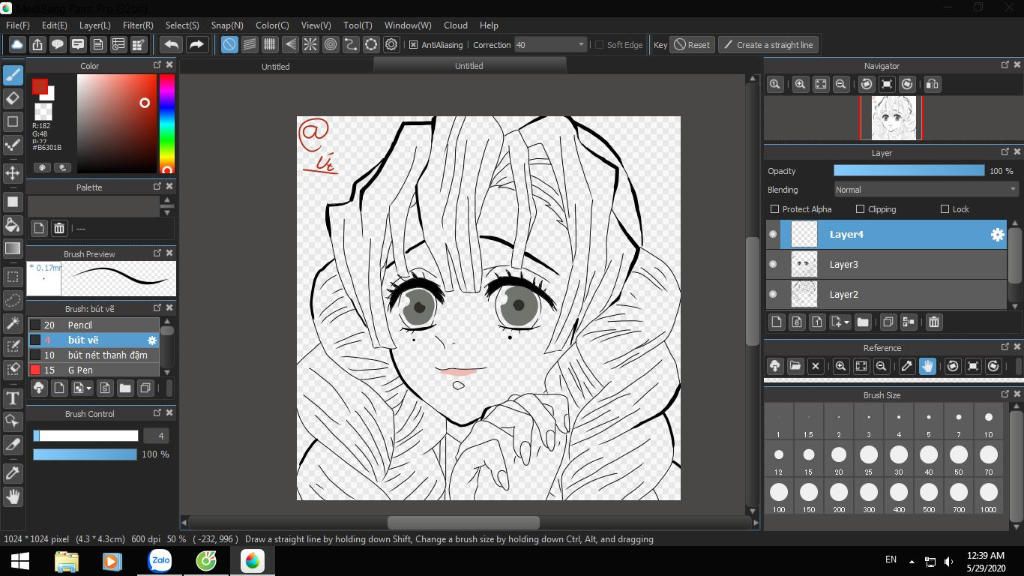Open the Layer(L) menu
The height and width of the screenshot is (576, 1024).
95,25
